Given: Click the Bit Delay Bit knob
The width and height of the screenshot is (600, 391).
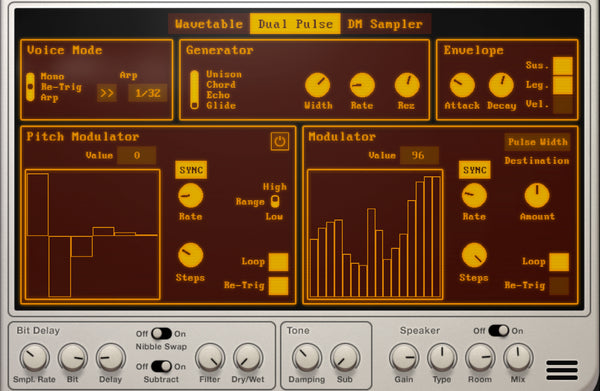Looking at the screenshot, I should coord(73,358).
